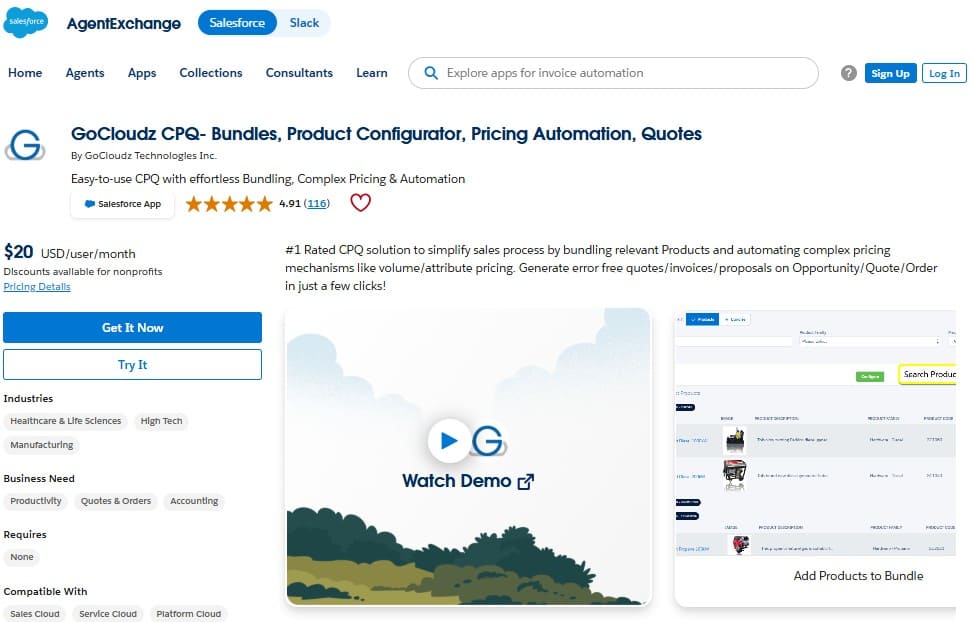Image resolution: width=973 pixels, height=622 pixels.
Task: Click the search magnifier icon
Action: 430,73
